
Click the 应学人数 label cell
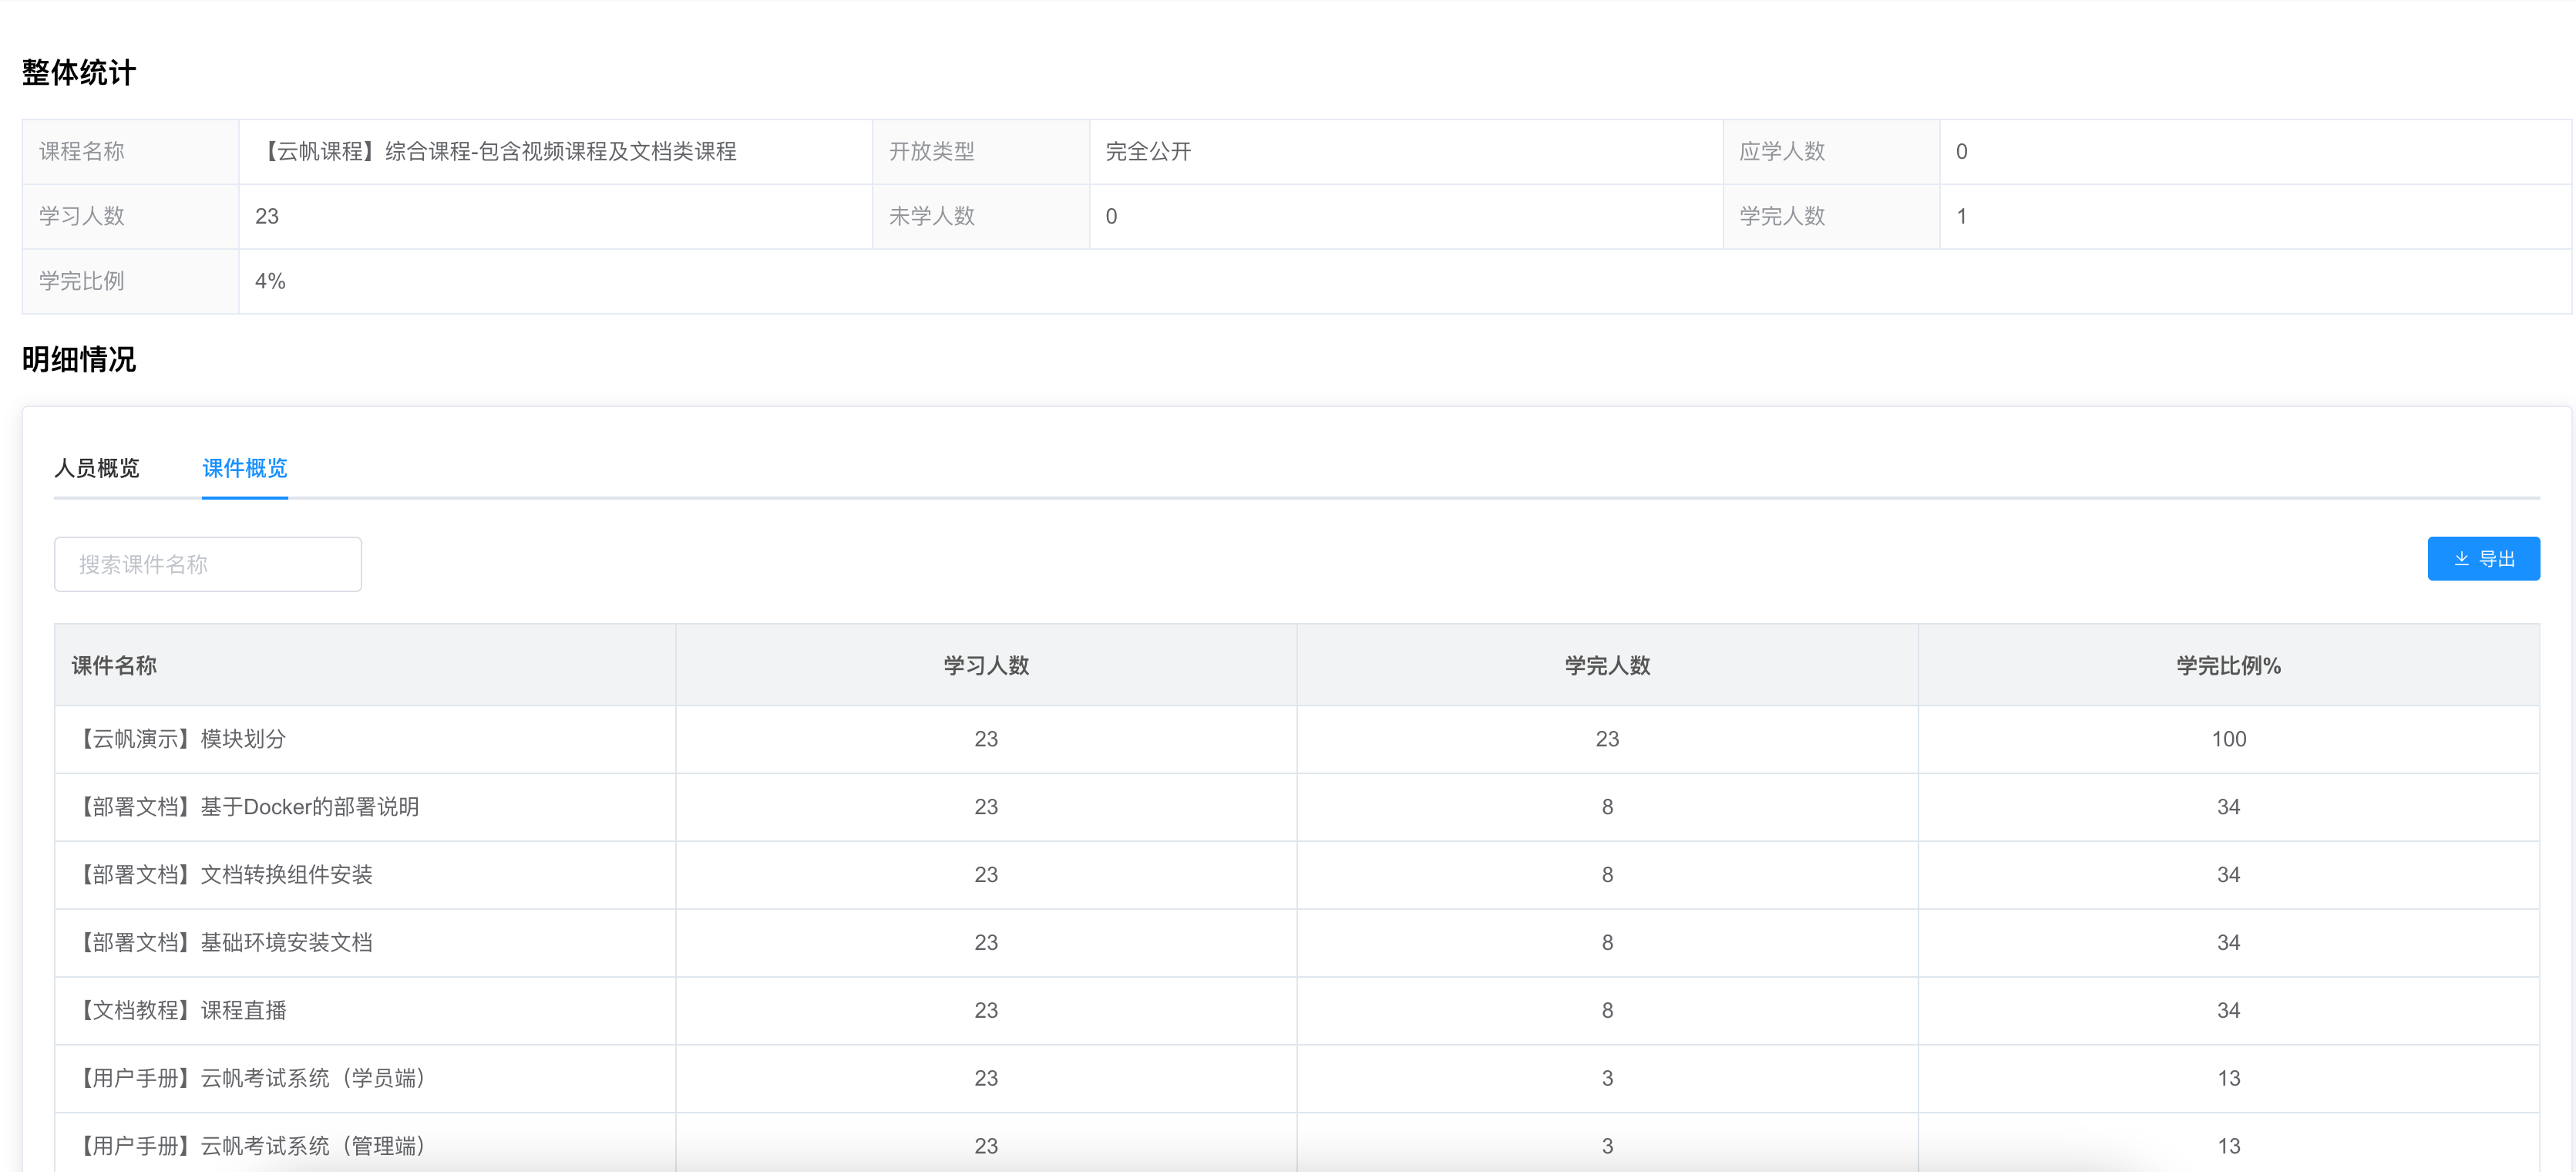point(1831,152)
